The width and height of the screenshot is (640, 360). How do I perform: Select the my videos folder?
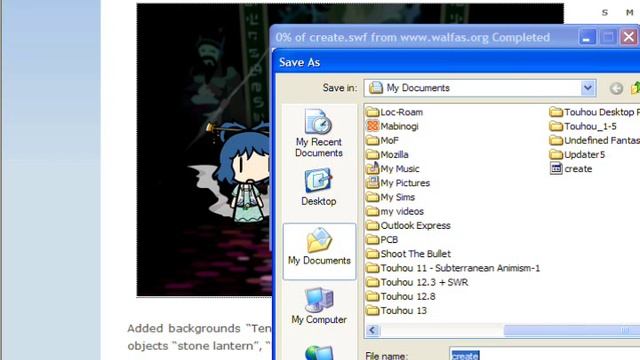pyautogui.click(x=395, y=211)
